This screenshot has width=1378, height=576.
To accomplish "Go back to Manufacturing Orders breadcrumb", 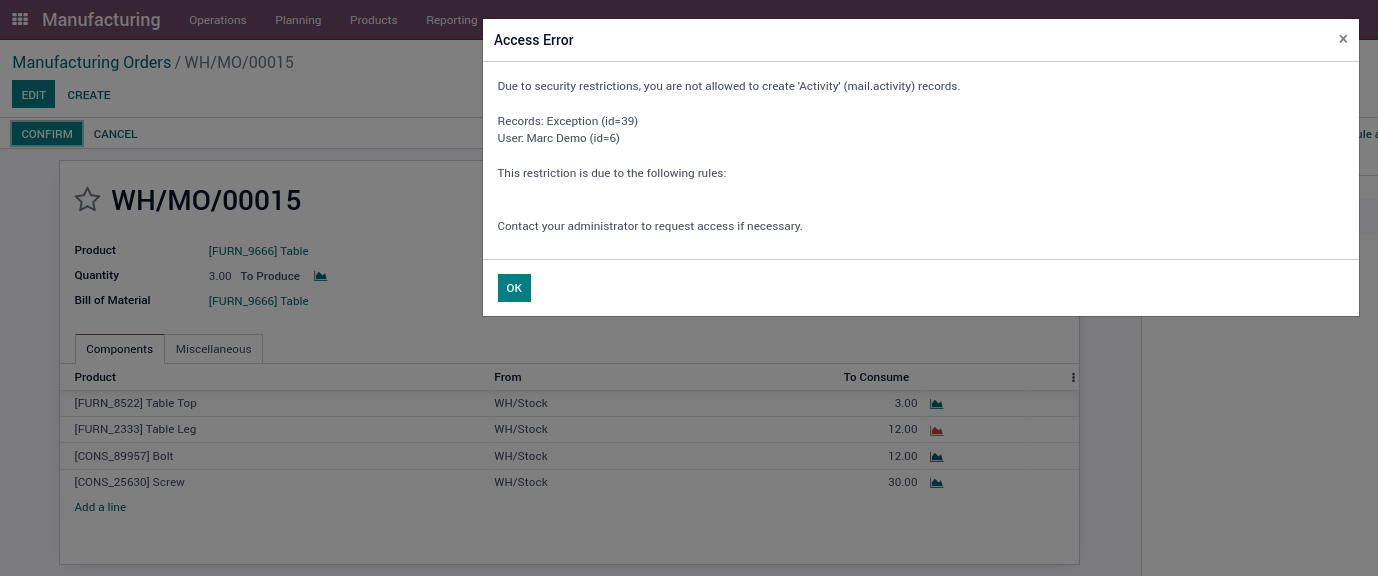I will (x=92, y=62).
